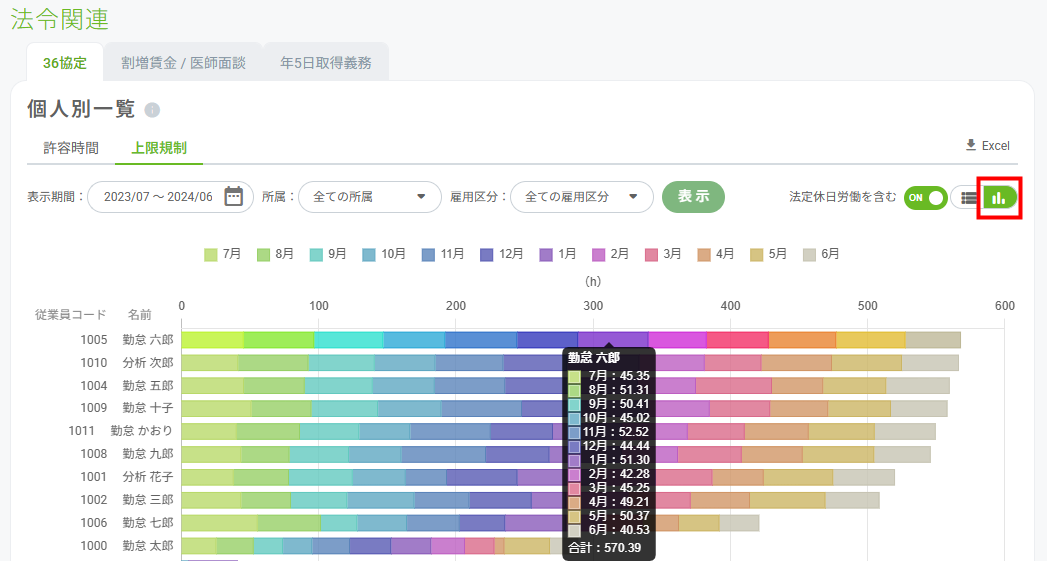The image size is (1047, 561).
Task: Click 7月 bar segment for 勤怠 六郎
Action: pos(212,340)
